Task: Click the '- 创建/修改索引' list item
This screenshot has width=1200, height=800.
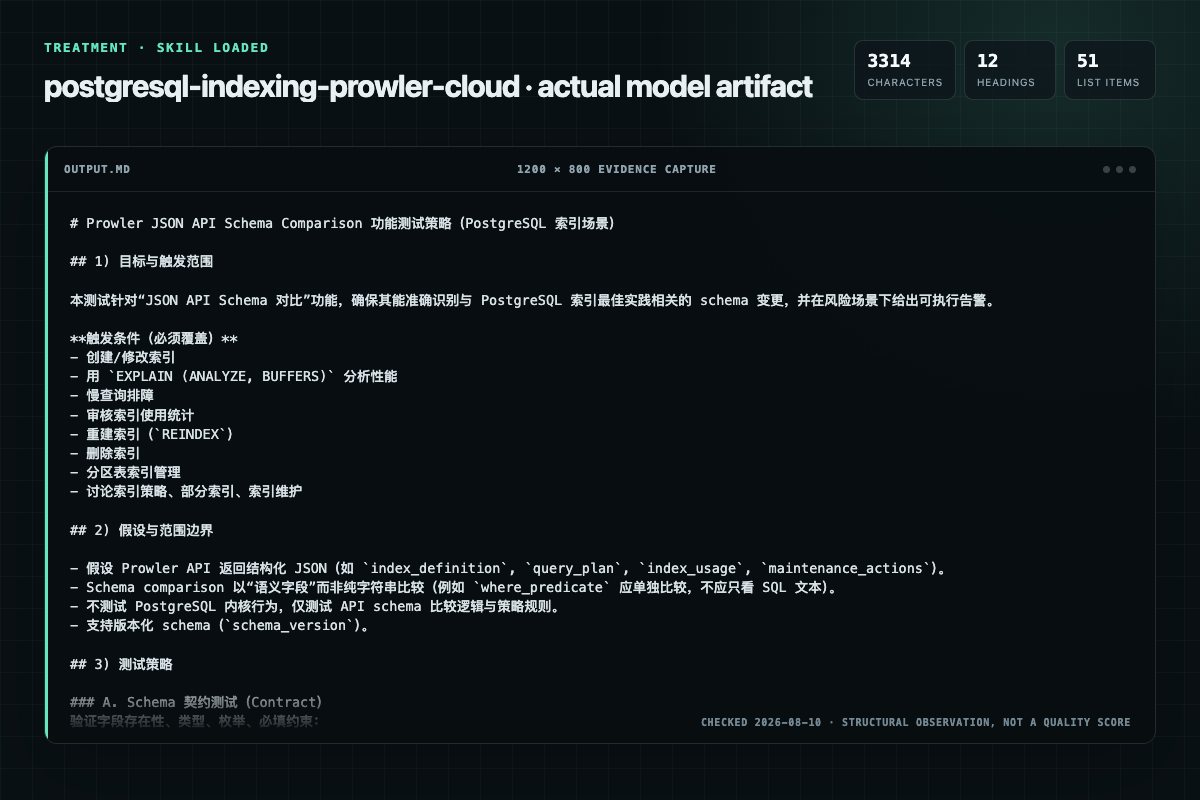Action: pyautogui.click(x=125, y=357)
